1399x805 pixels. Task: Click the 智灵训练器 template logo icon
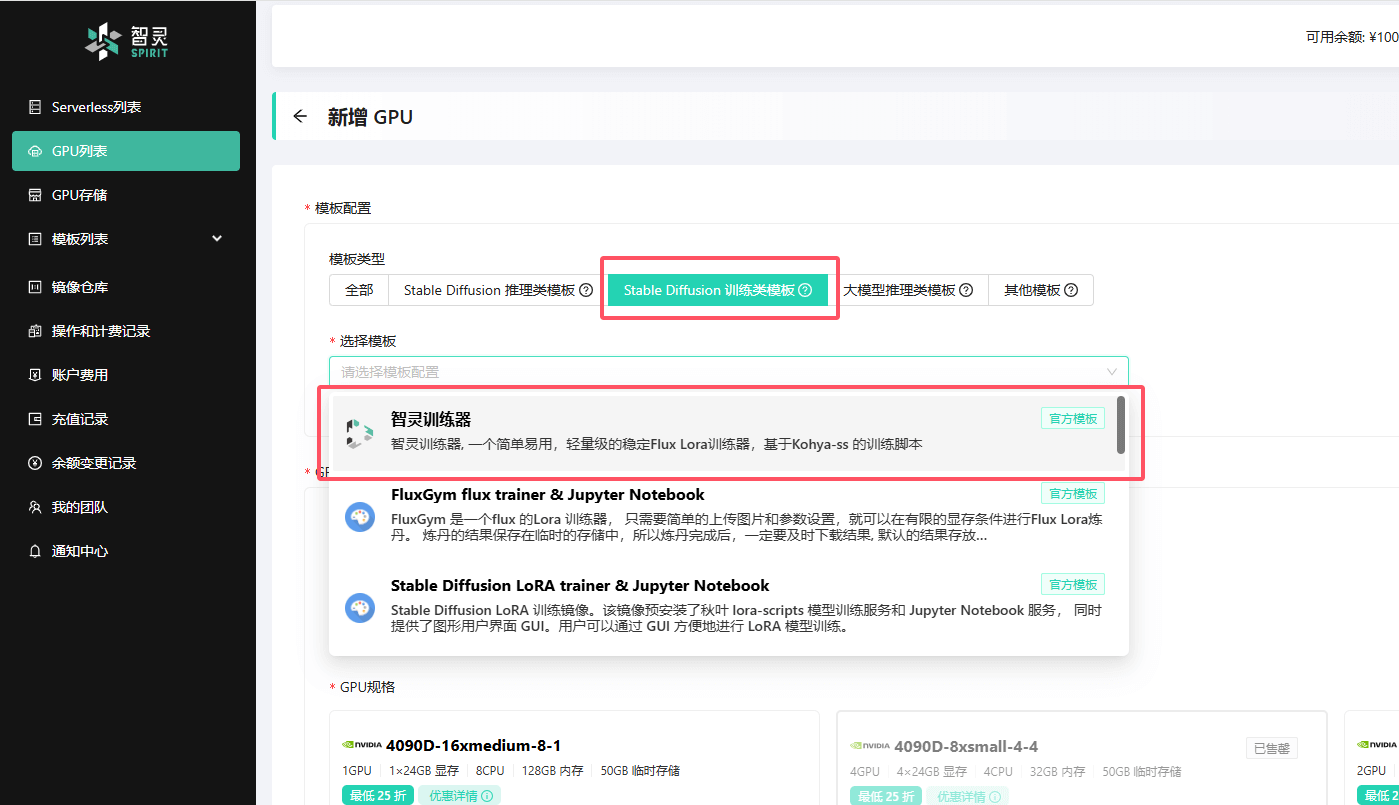pos(360,433)
